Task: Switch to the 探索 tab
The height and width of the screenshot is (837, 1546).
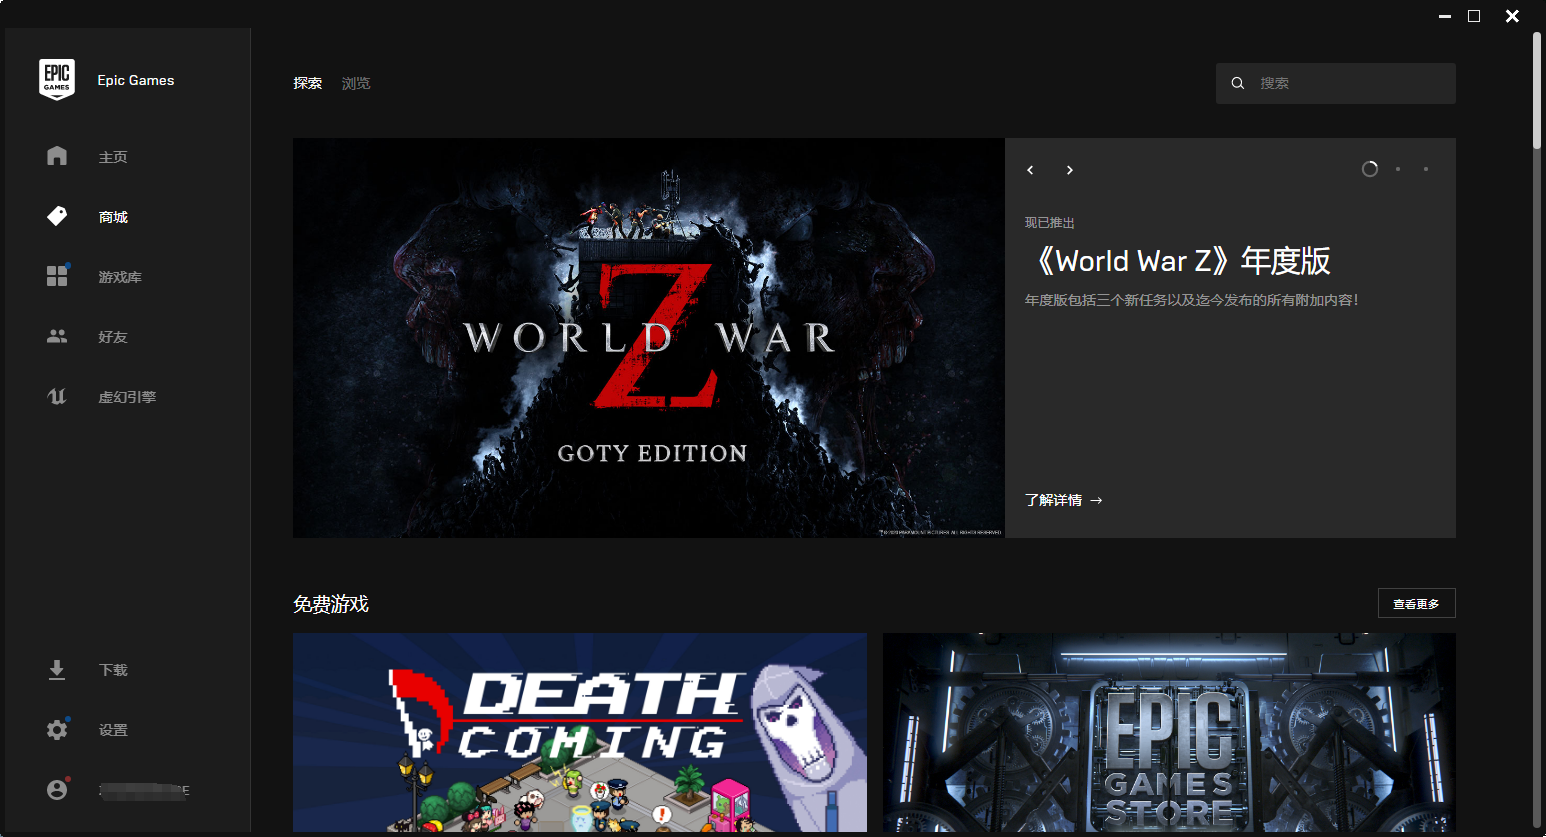Action: (x=308, y=83)
